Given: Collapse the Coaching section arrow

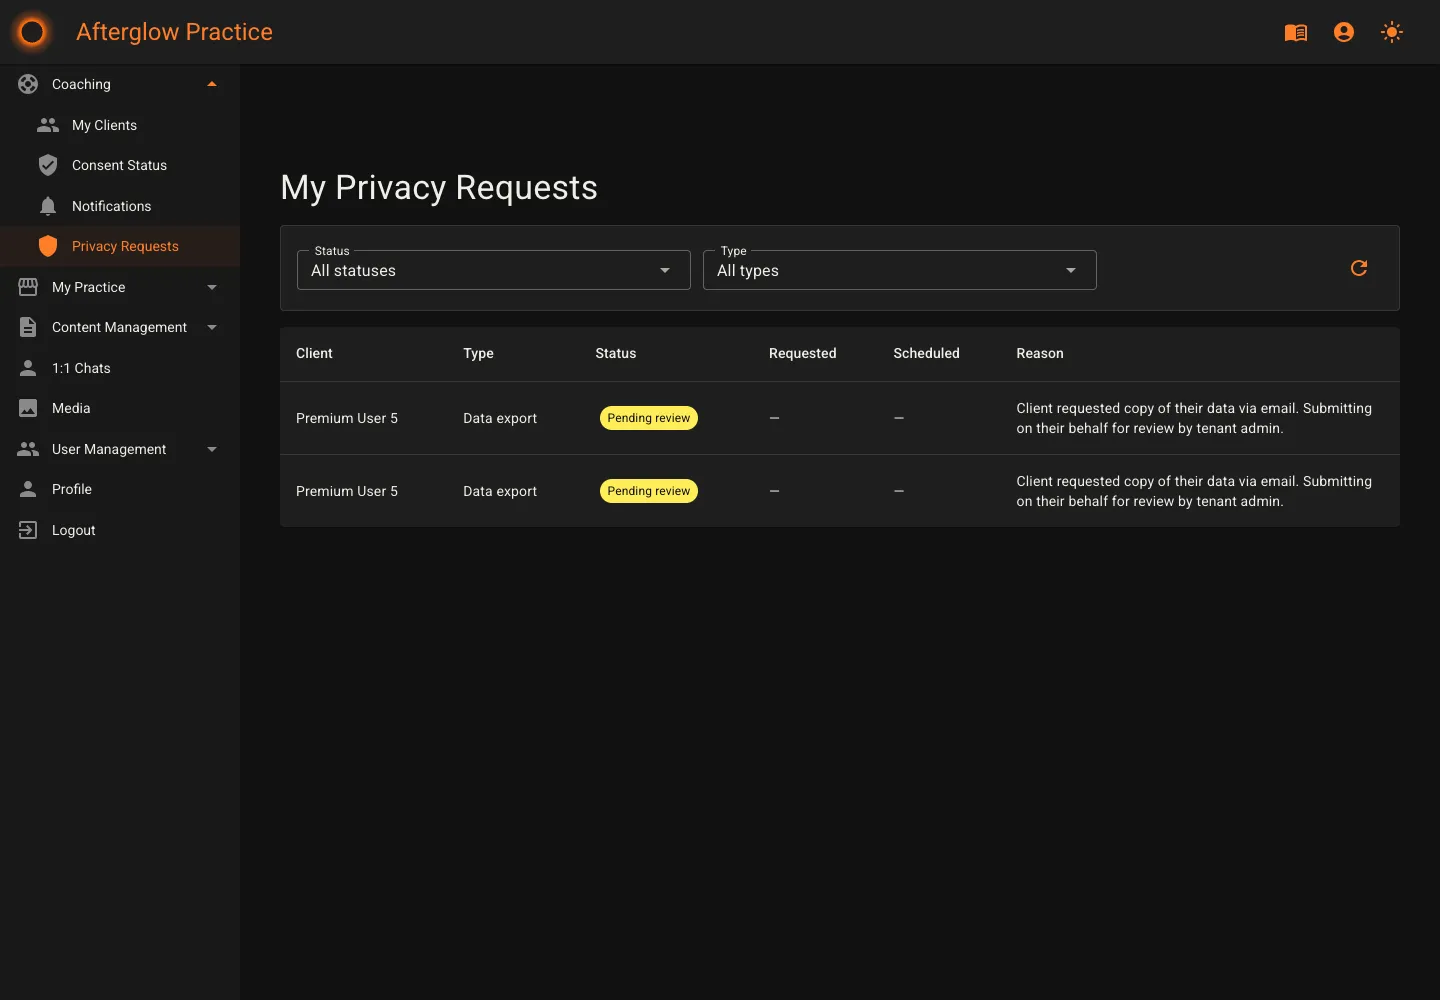Looking at the screenshot, I should point(212,84).
